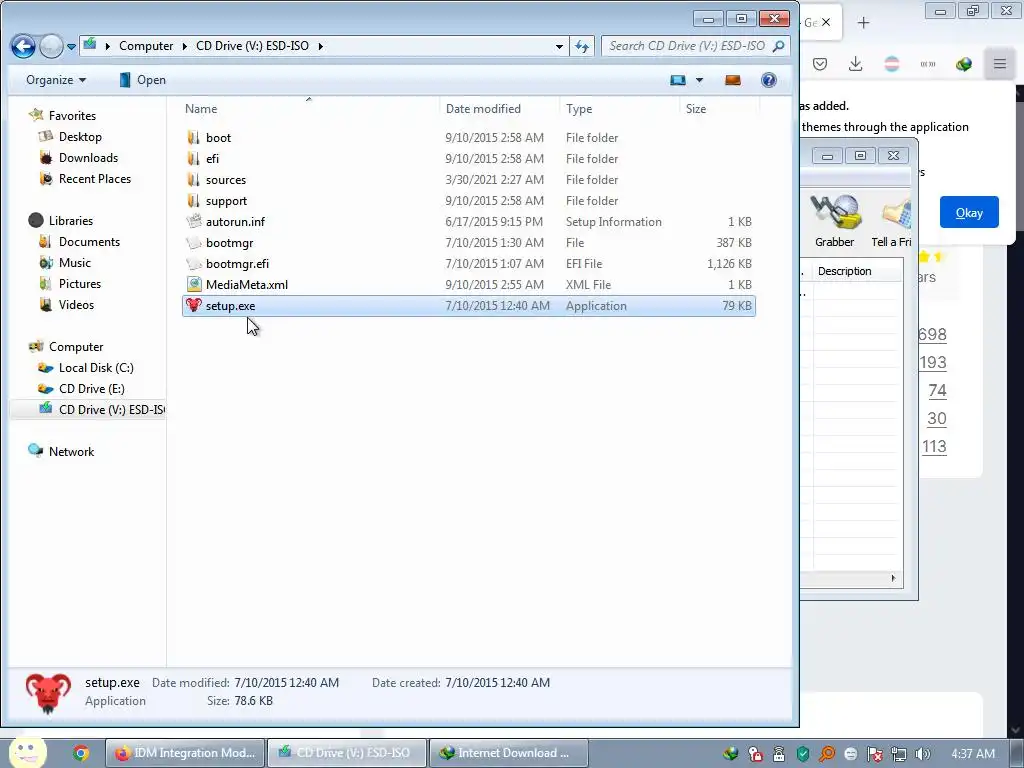Click the Explorer forward arrow button
Screen dimensions: 1024x768
(51, 46)
